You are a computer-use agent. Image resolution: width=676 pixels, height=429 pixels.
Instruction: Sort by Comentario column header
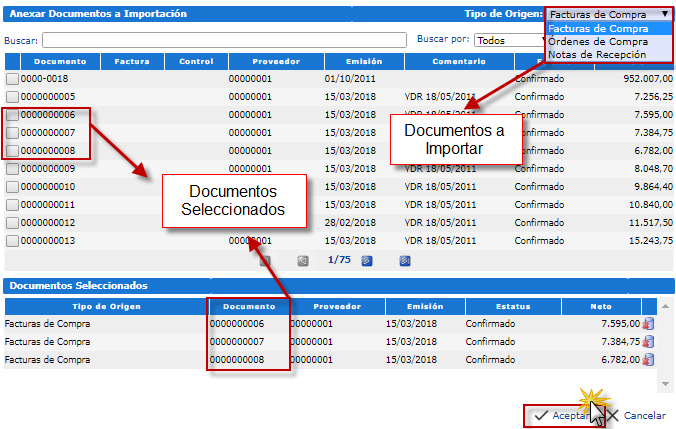[459, 62]
